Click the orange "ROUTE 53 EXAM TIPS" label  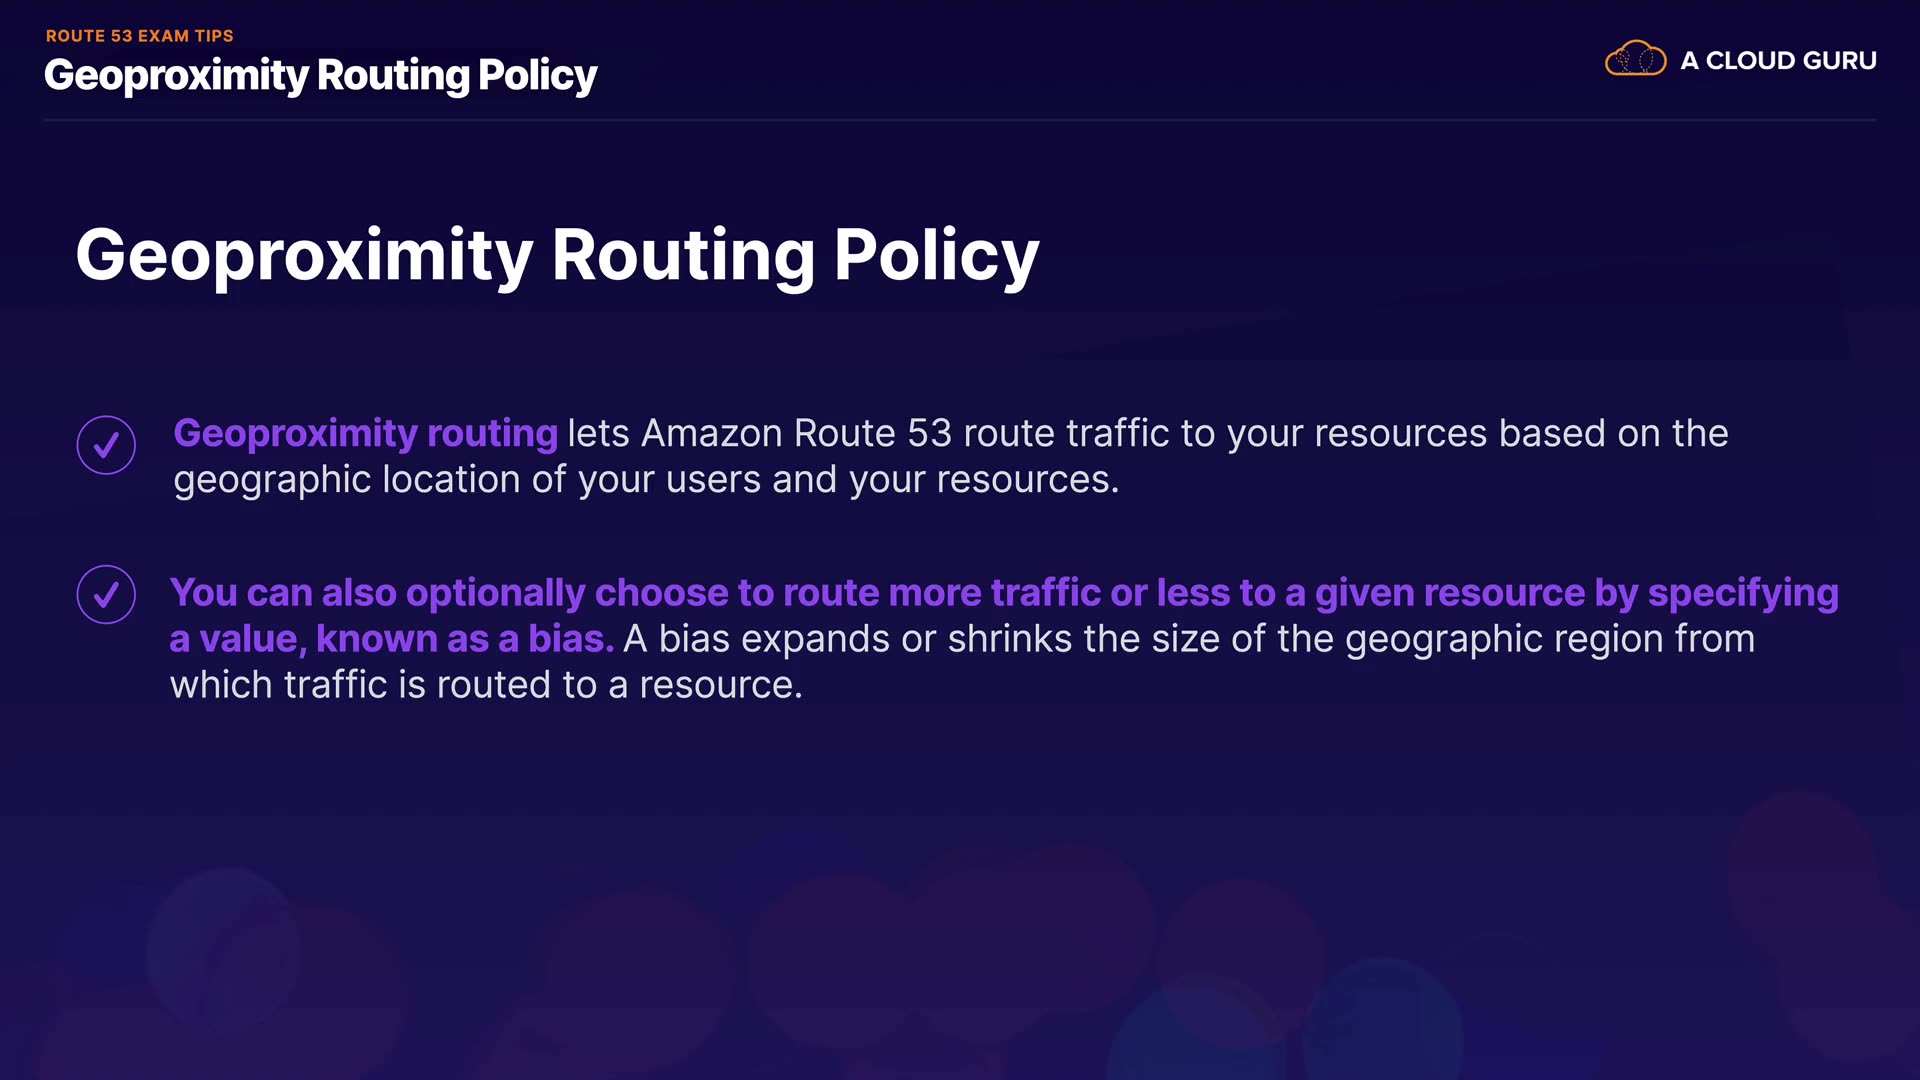pyautogui.click(x=139, y=36)
